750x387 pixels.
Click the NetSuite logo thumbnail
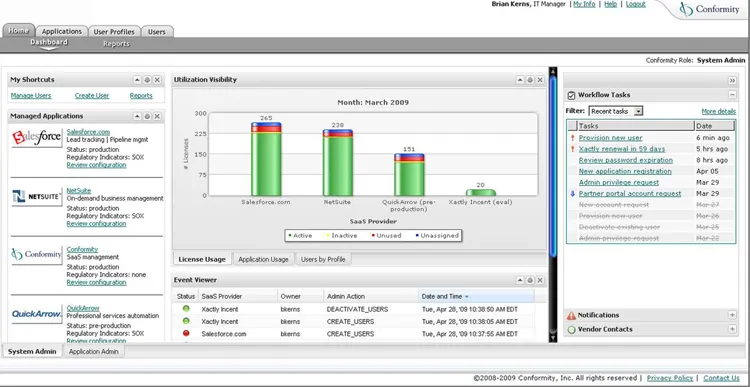point(37,197)
